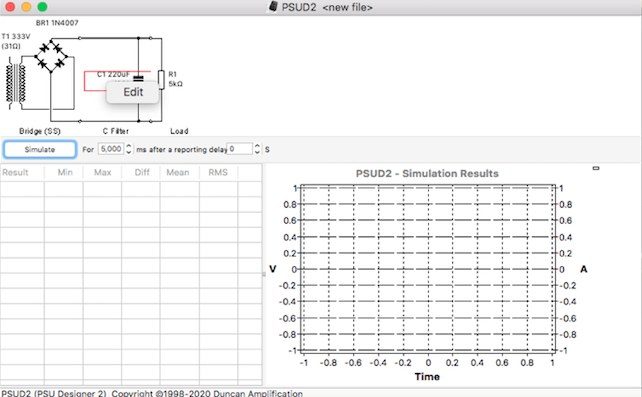Select the T1 transformer symbol in the schematic
642x397 pixels.
pyautogui.click(x=16, y=84)
